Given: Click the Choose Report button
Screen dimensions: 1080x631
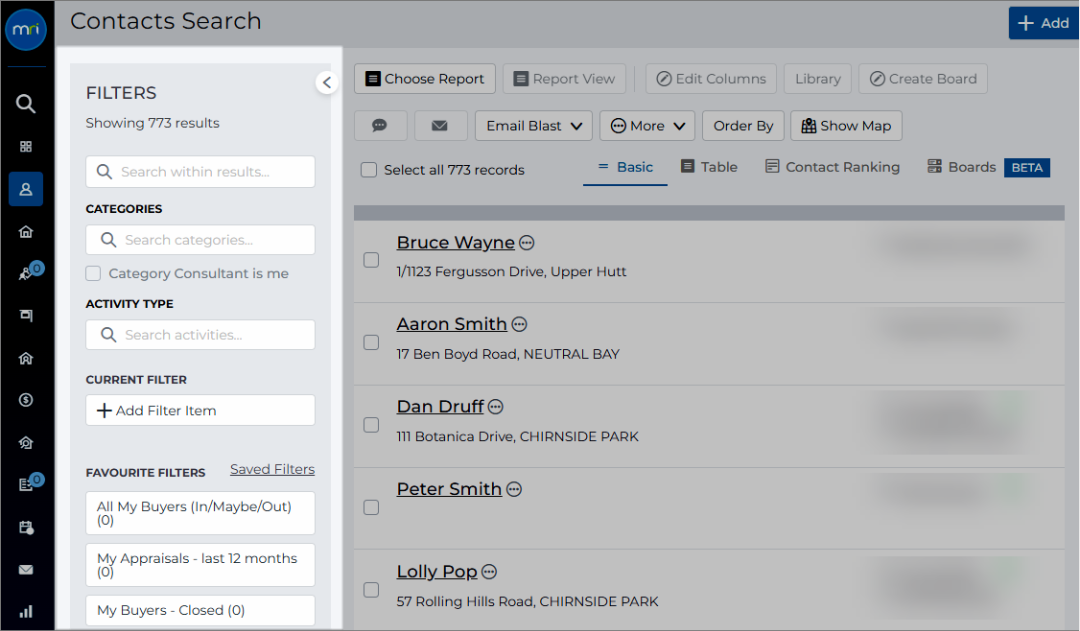Looking at the screenshot, I should pos(425,79).
